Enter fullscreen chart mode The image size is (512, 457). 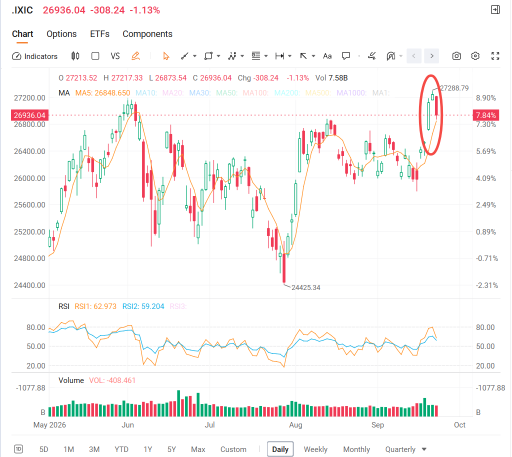pyautogui.click(x=495, y=56)
